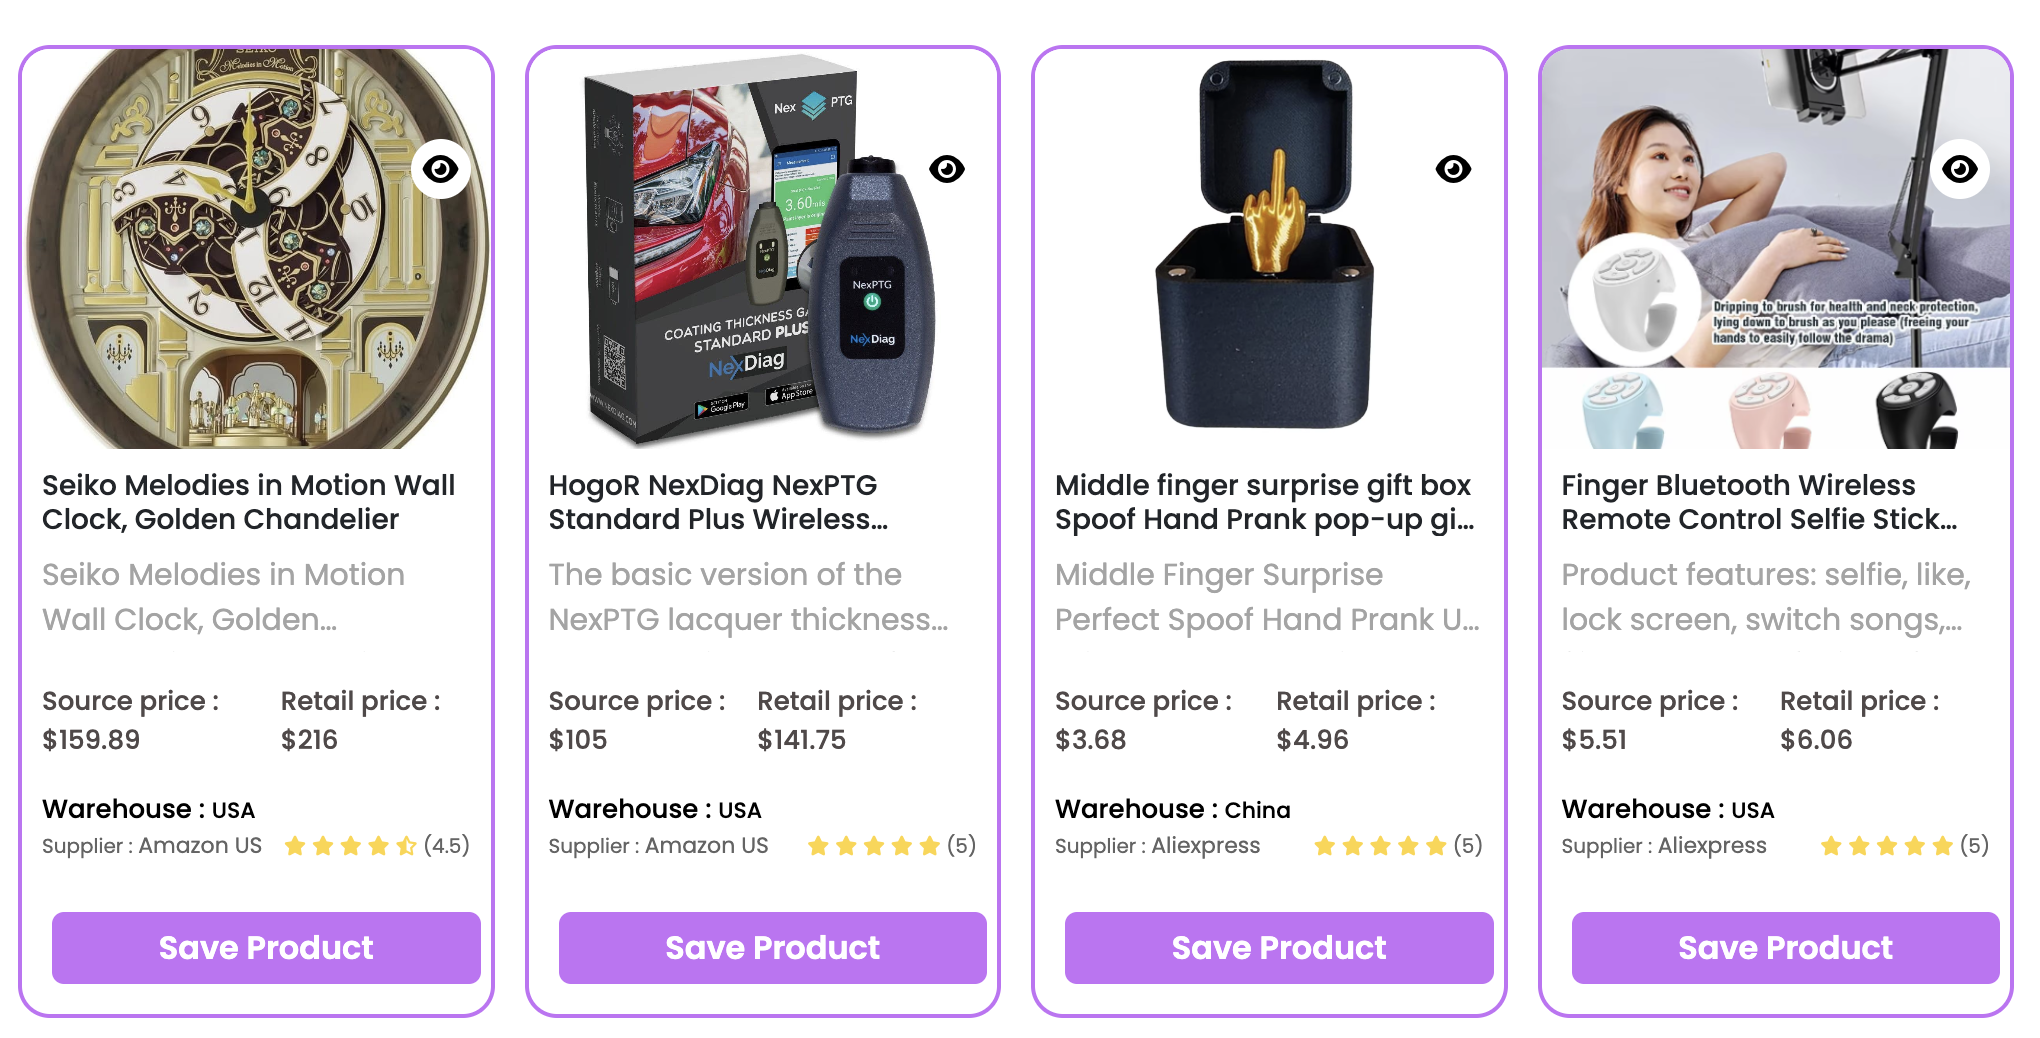Image resolution: width=2040 pixels, height=1038 pixels.
Task: Save the Seiko Melodies wall clock product
Action: coord(266,947)
